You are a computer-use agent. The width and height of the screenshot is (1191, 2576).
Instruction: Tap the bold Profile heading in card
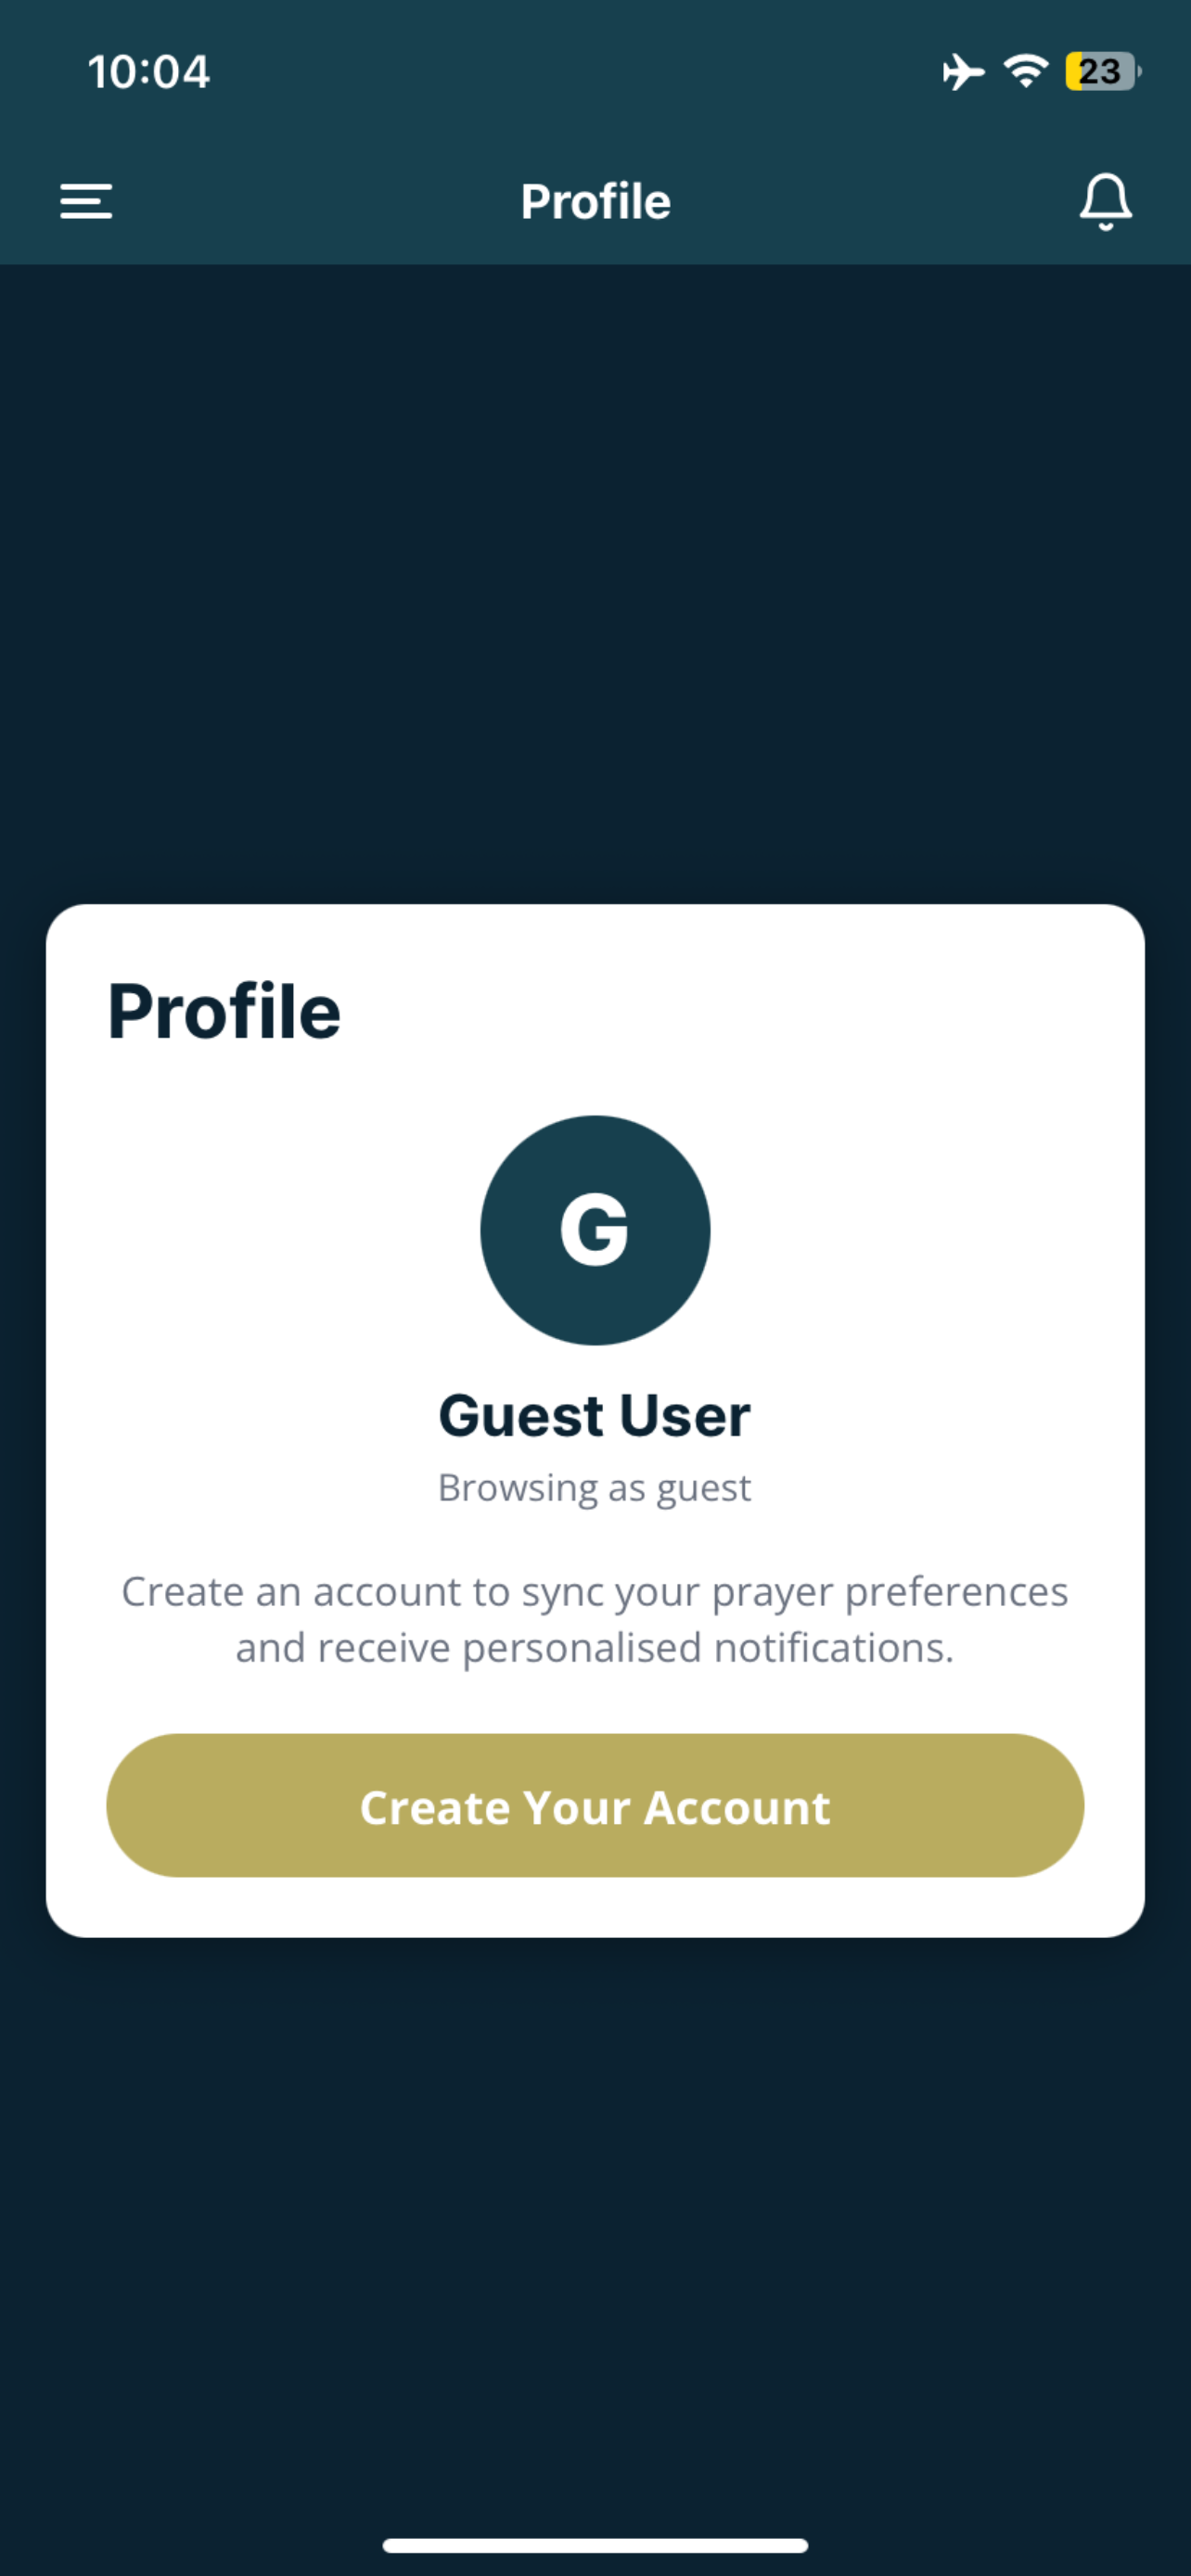click(224, 1011)
